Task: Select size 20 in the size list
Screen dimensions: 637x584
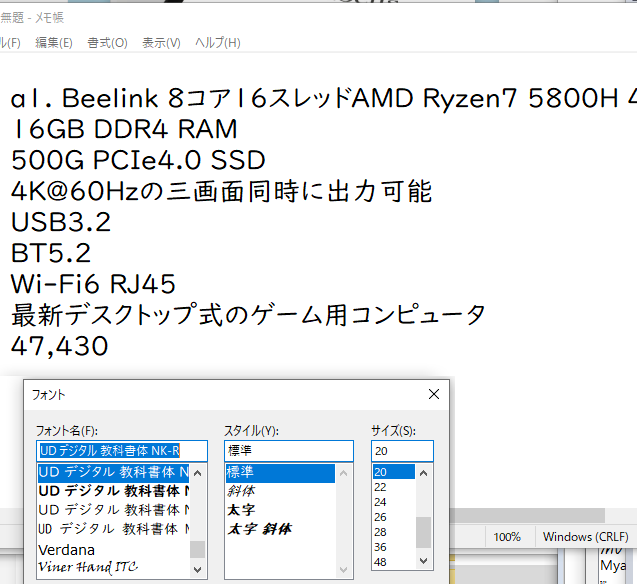Action: pyautogui.click(x=394, y=472)
